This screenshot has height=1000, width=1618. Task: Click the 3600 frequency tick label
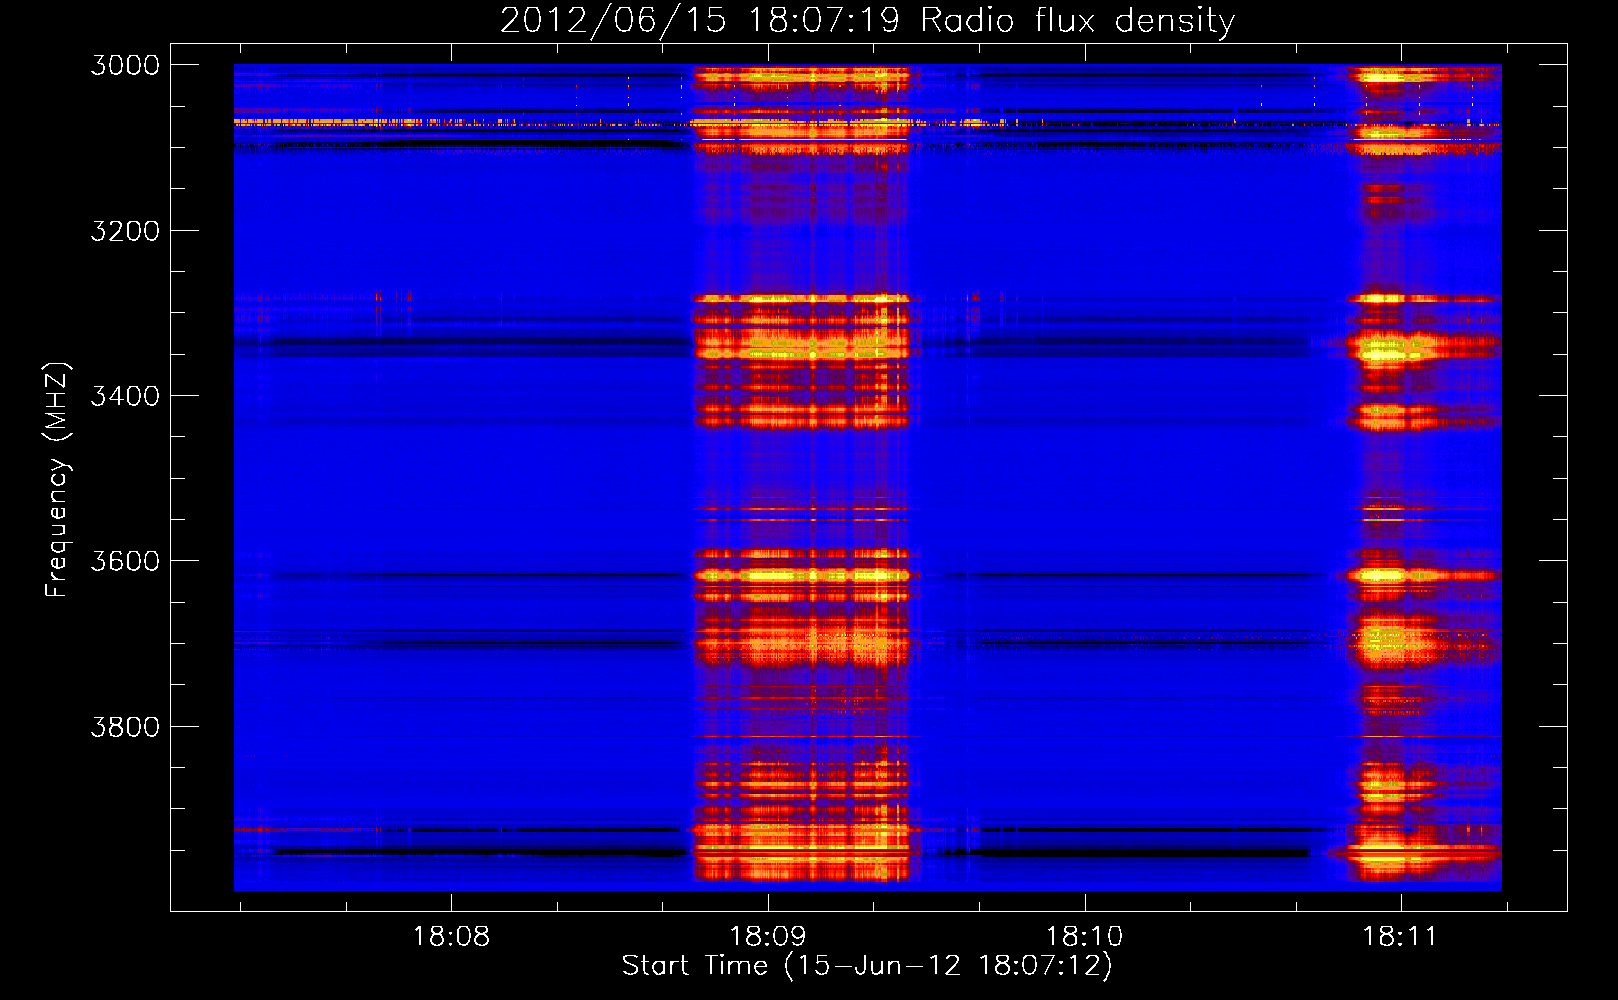coord(125,561)
